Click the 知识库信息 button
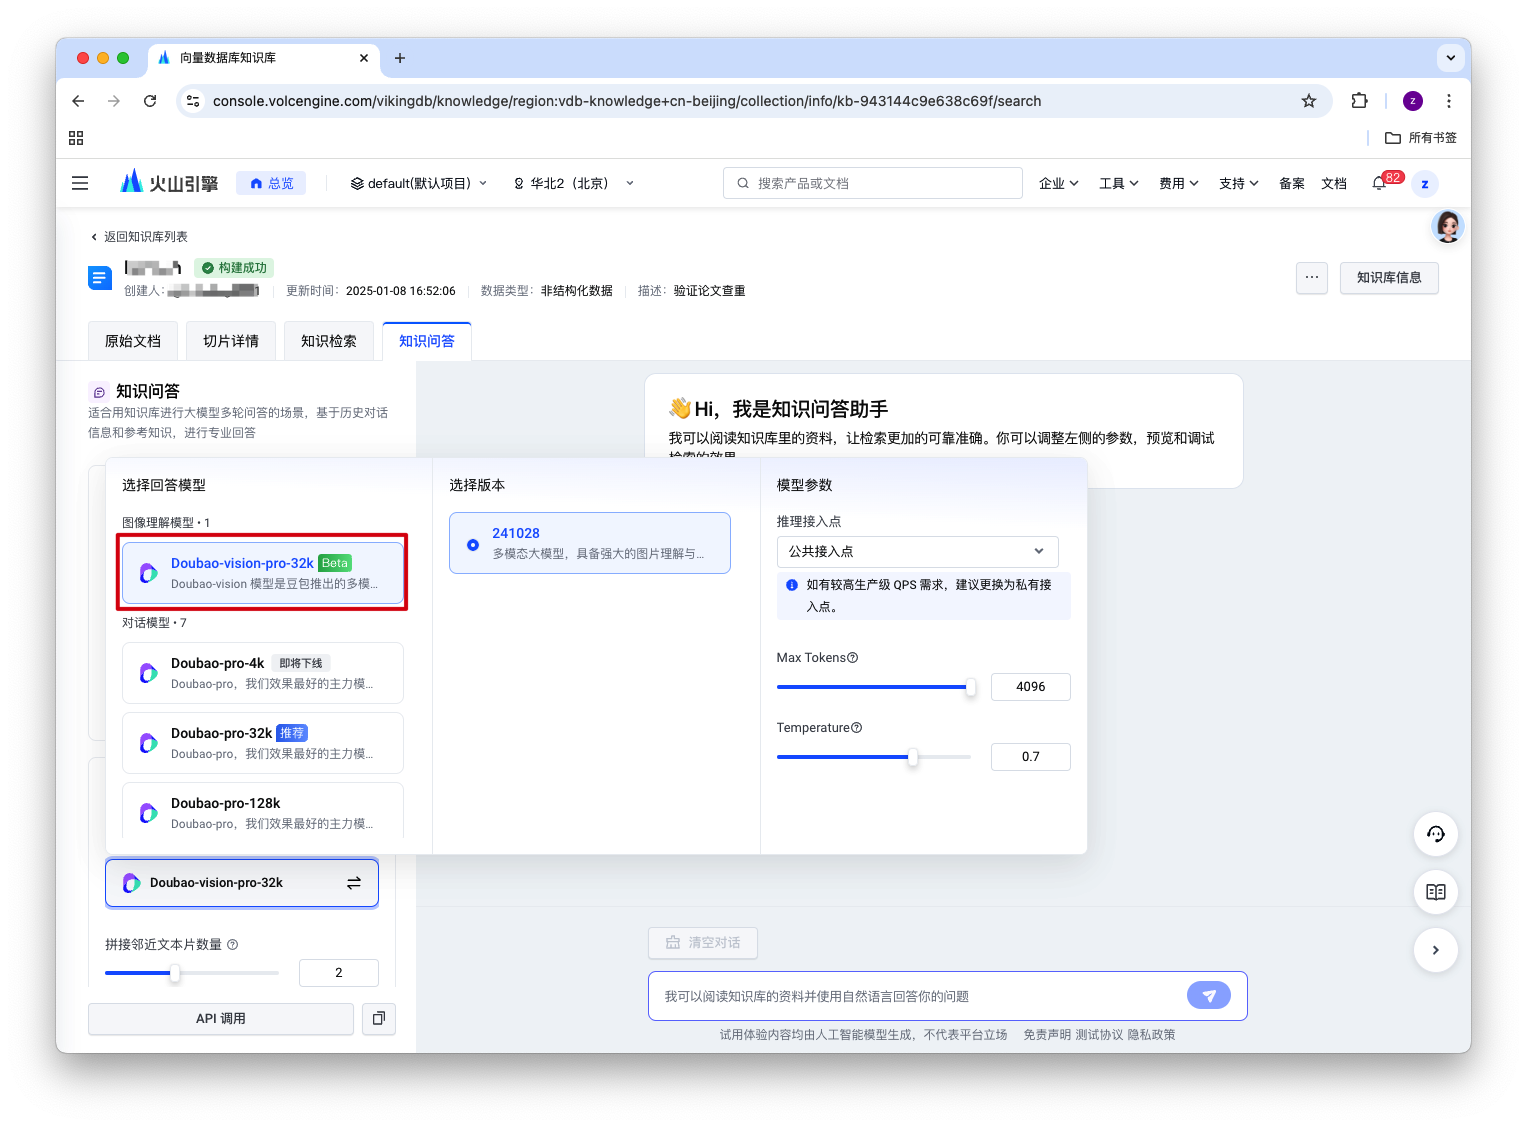Viewport: 1527px width, 1127px height. pyautogui.click(x=1389, y=278)
